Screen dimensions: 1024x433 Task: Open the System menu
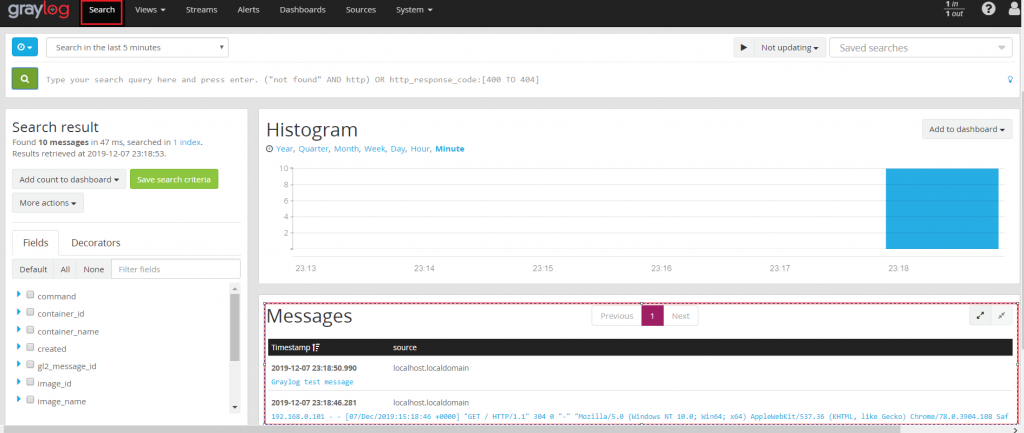pos(414,10)
